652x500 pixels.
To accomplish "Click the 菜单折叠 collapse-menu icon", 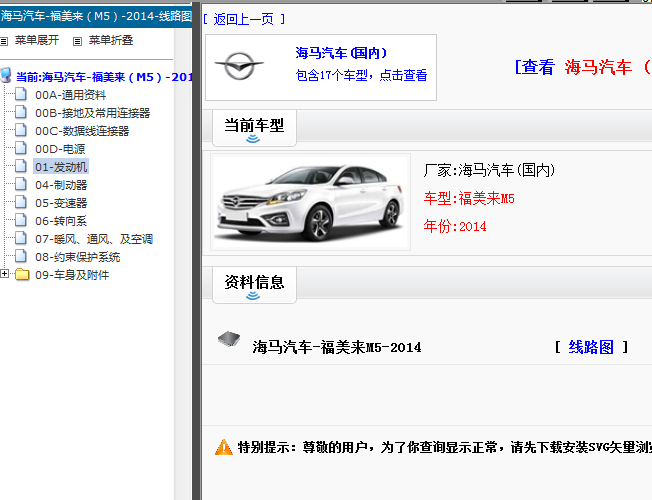I will coord(77,41).
